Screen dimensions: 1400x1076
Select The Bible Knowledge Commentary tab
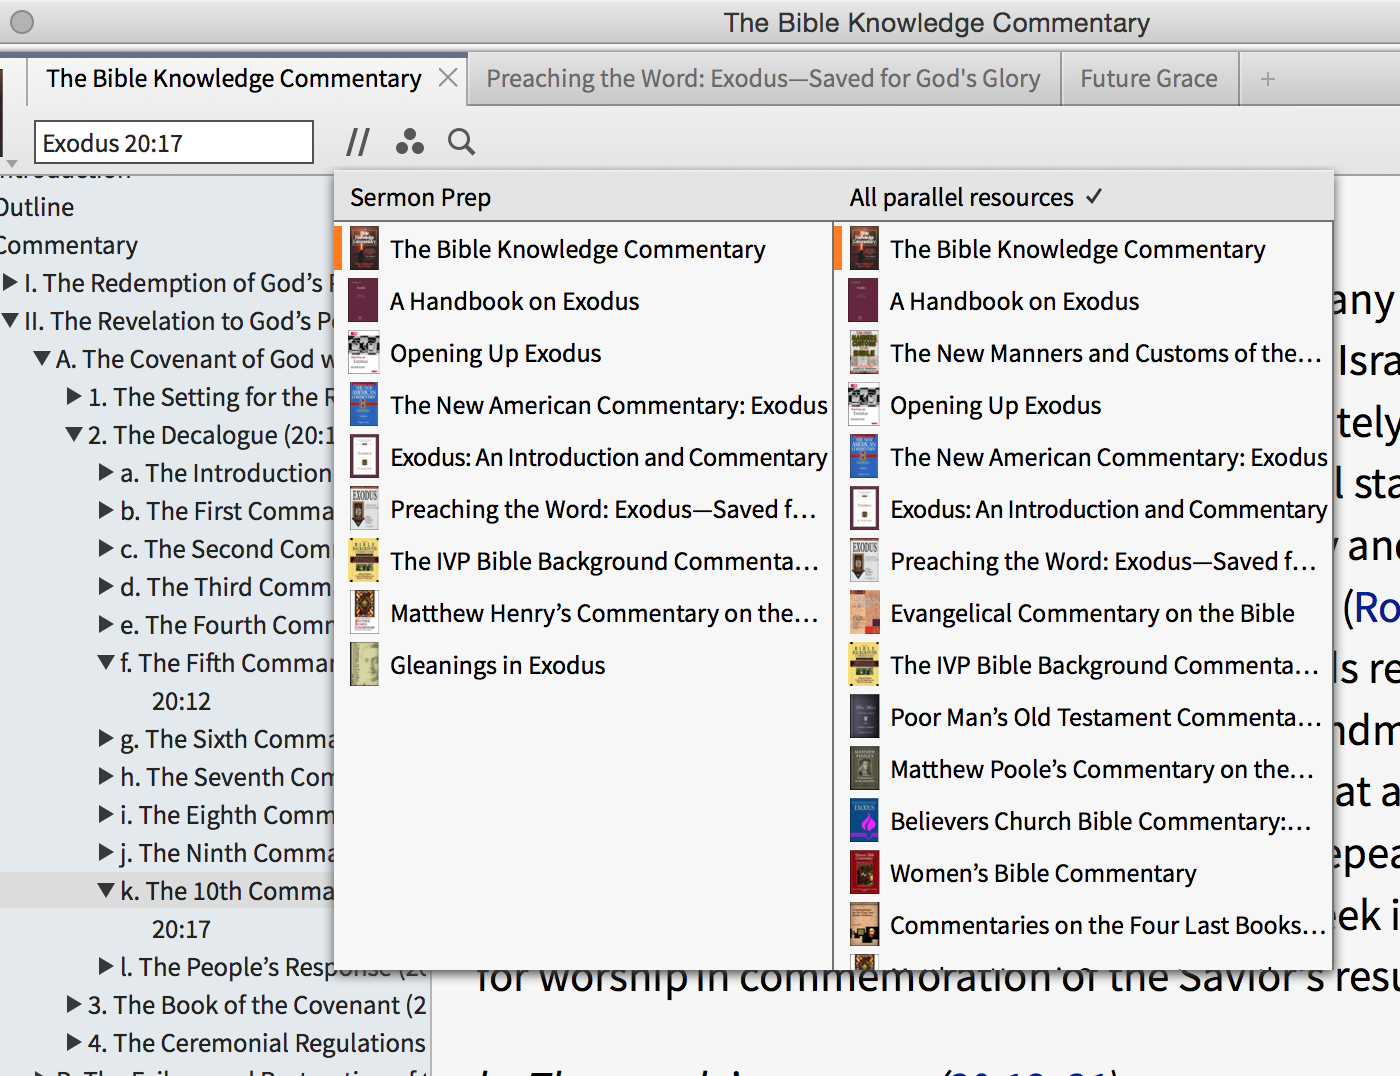click(234, 79)
